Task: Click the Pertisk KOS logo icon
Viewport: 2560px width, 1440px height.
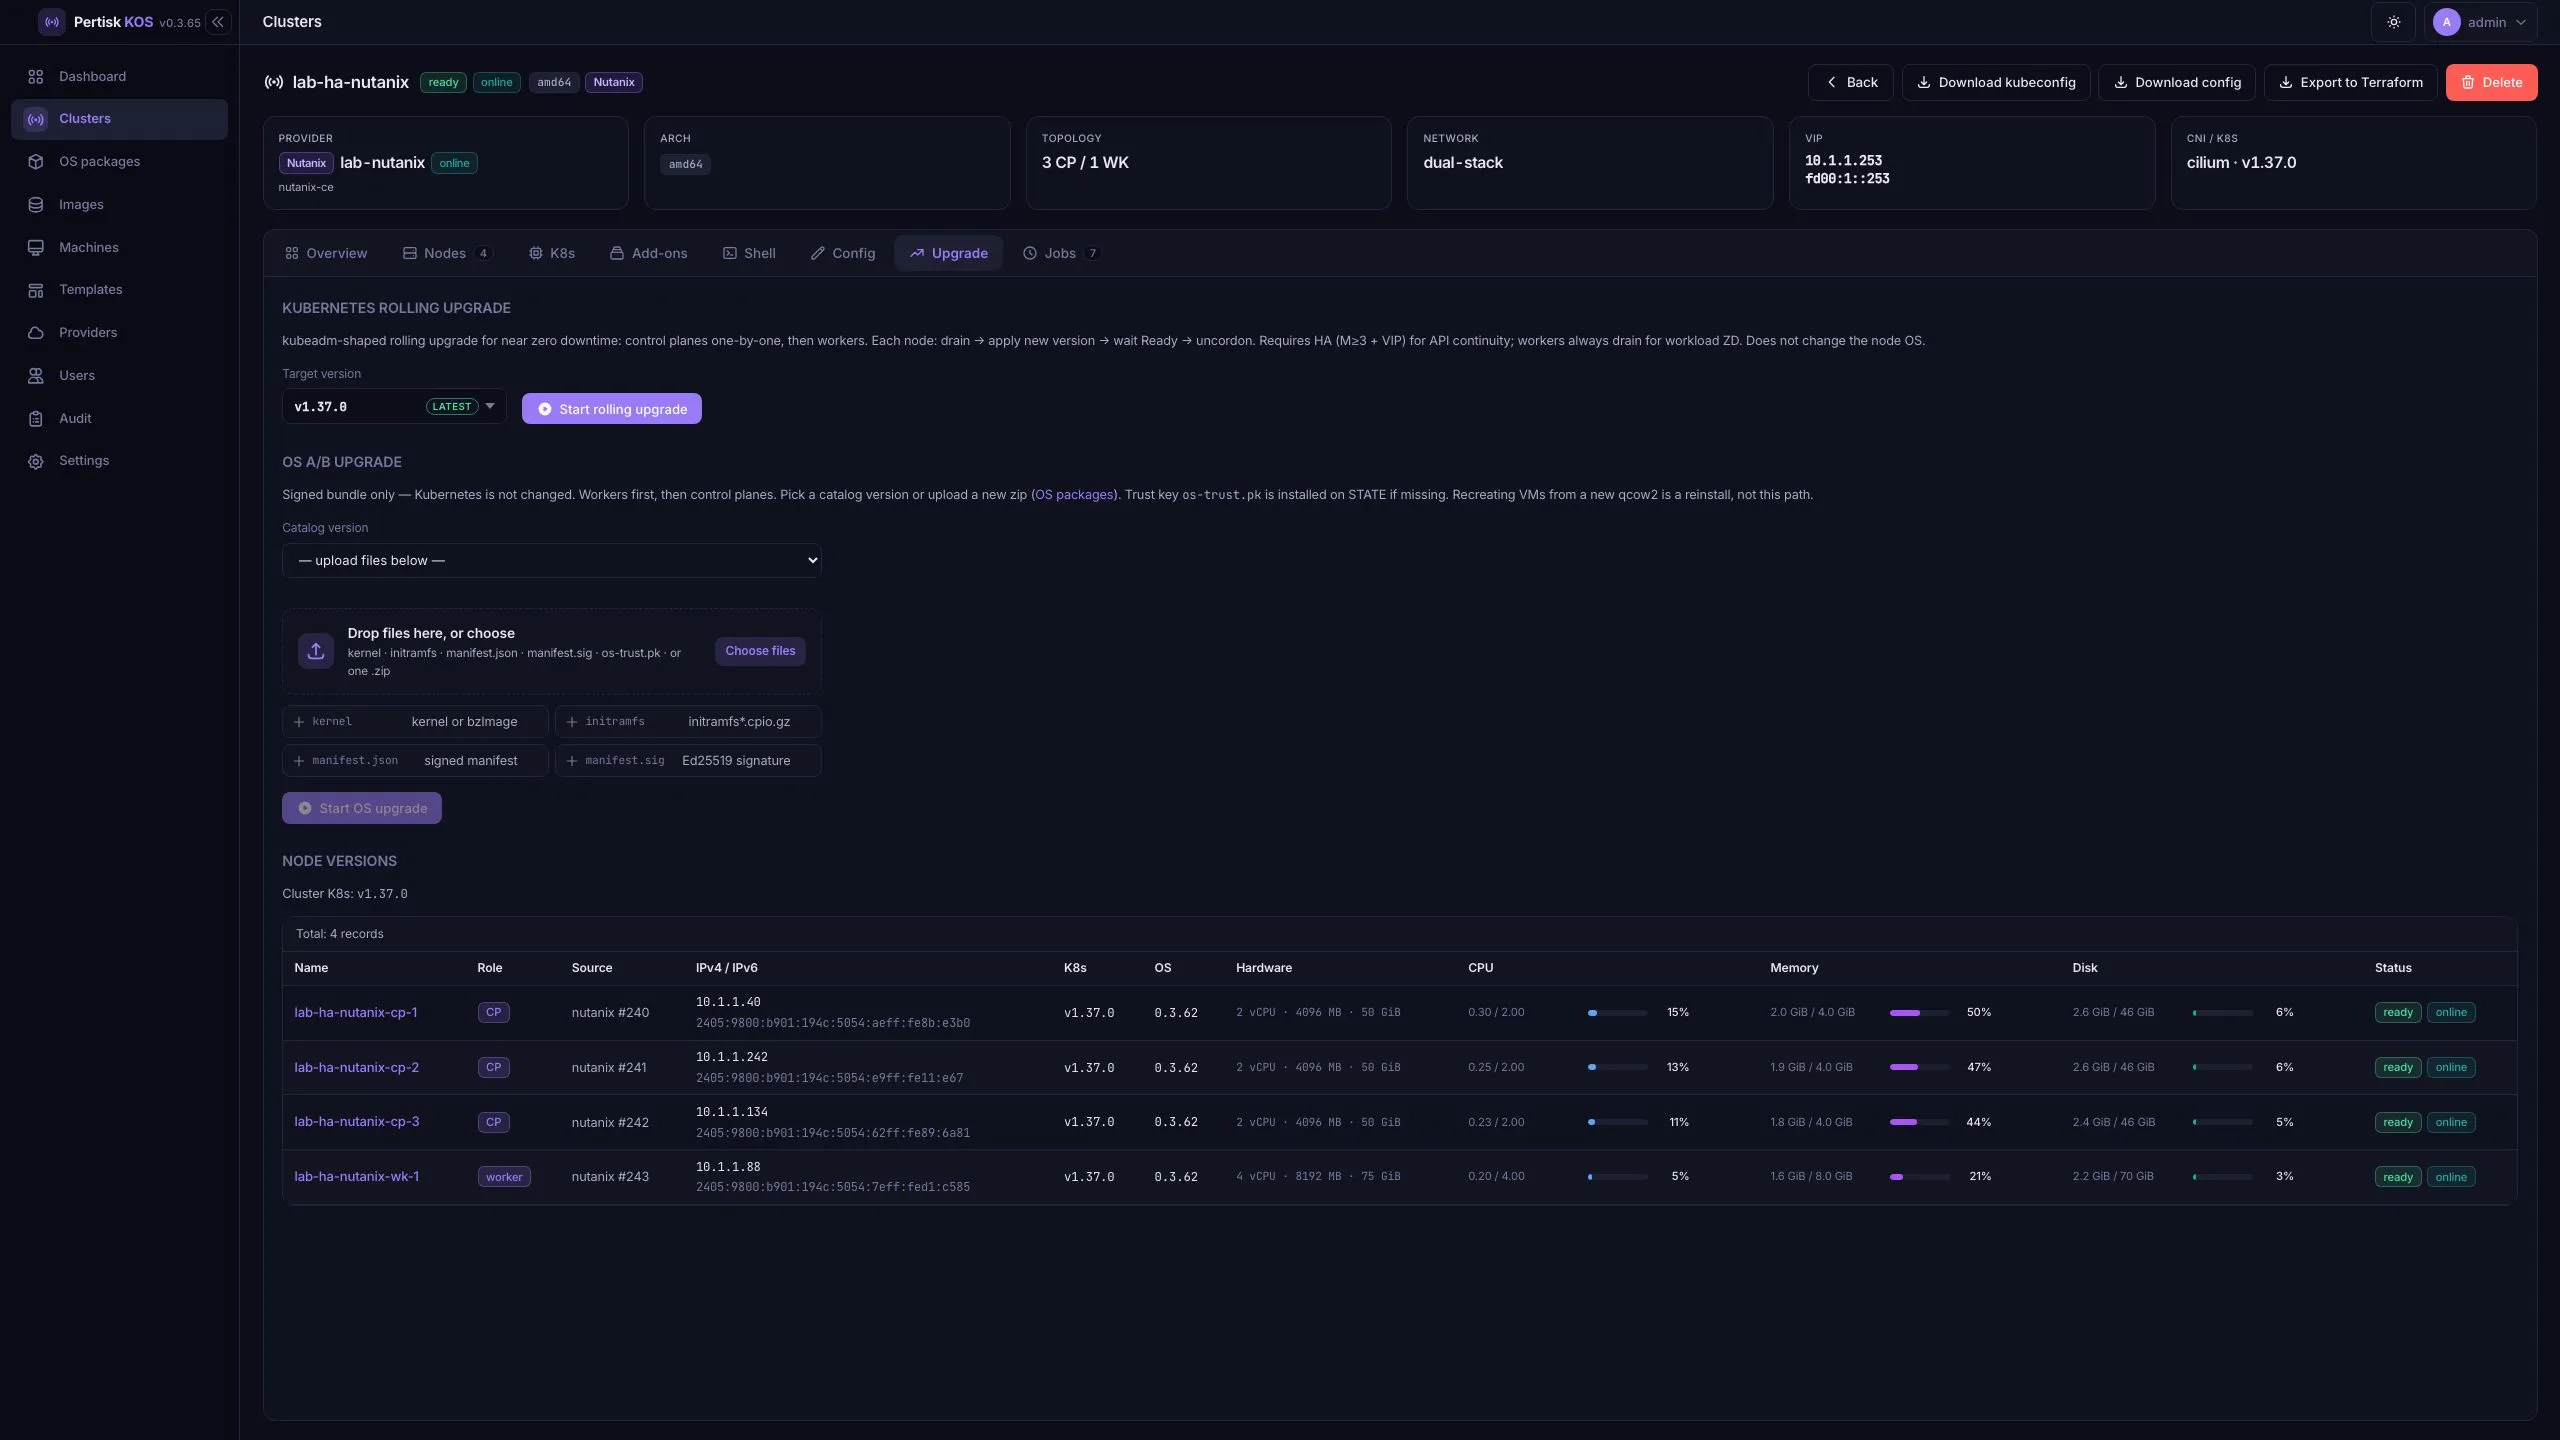Action: [x=52, y=22]
